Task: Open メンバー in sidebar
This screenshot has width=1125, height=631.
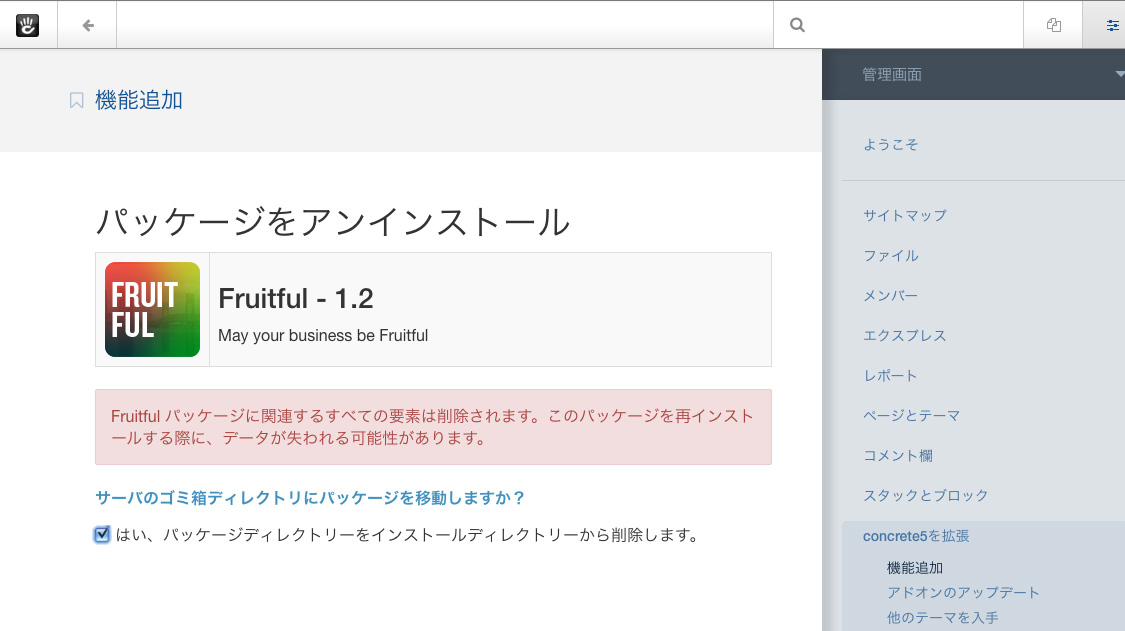Action: [x=890, y=296]
